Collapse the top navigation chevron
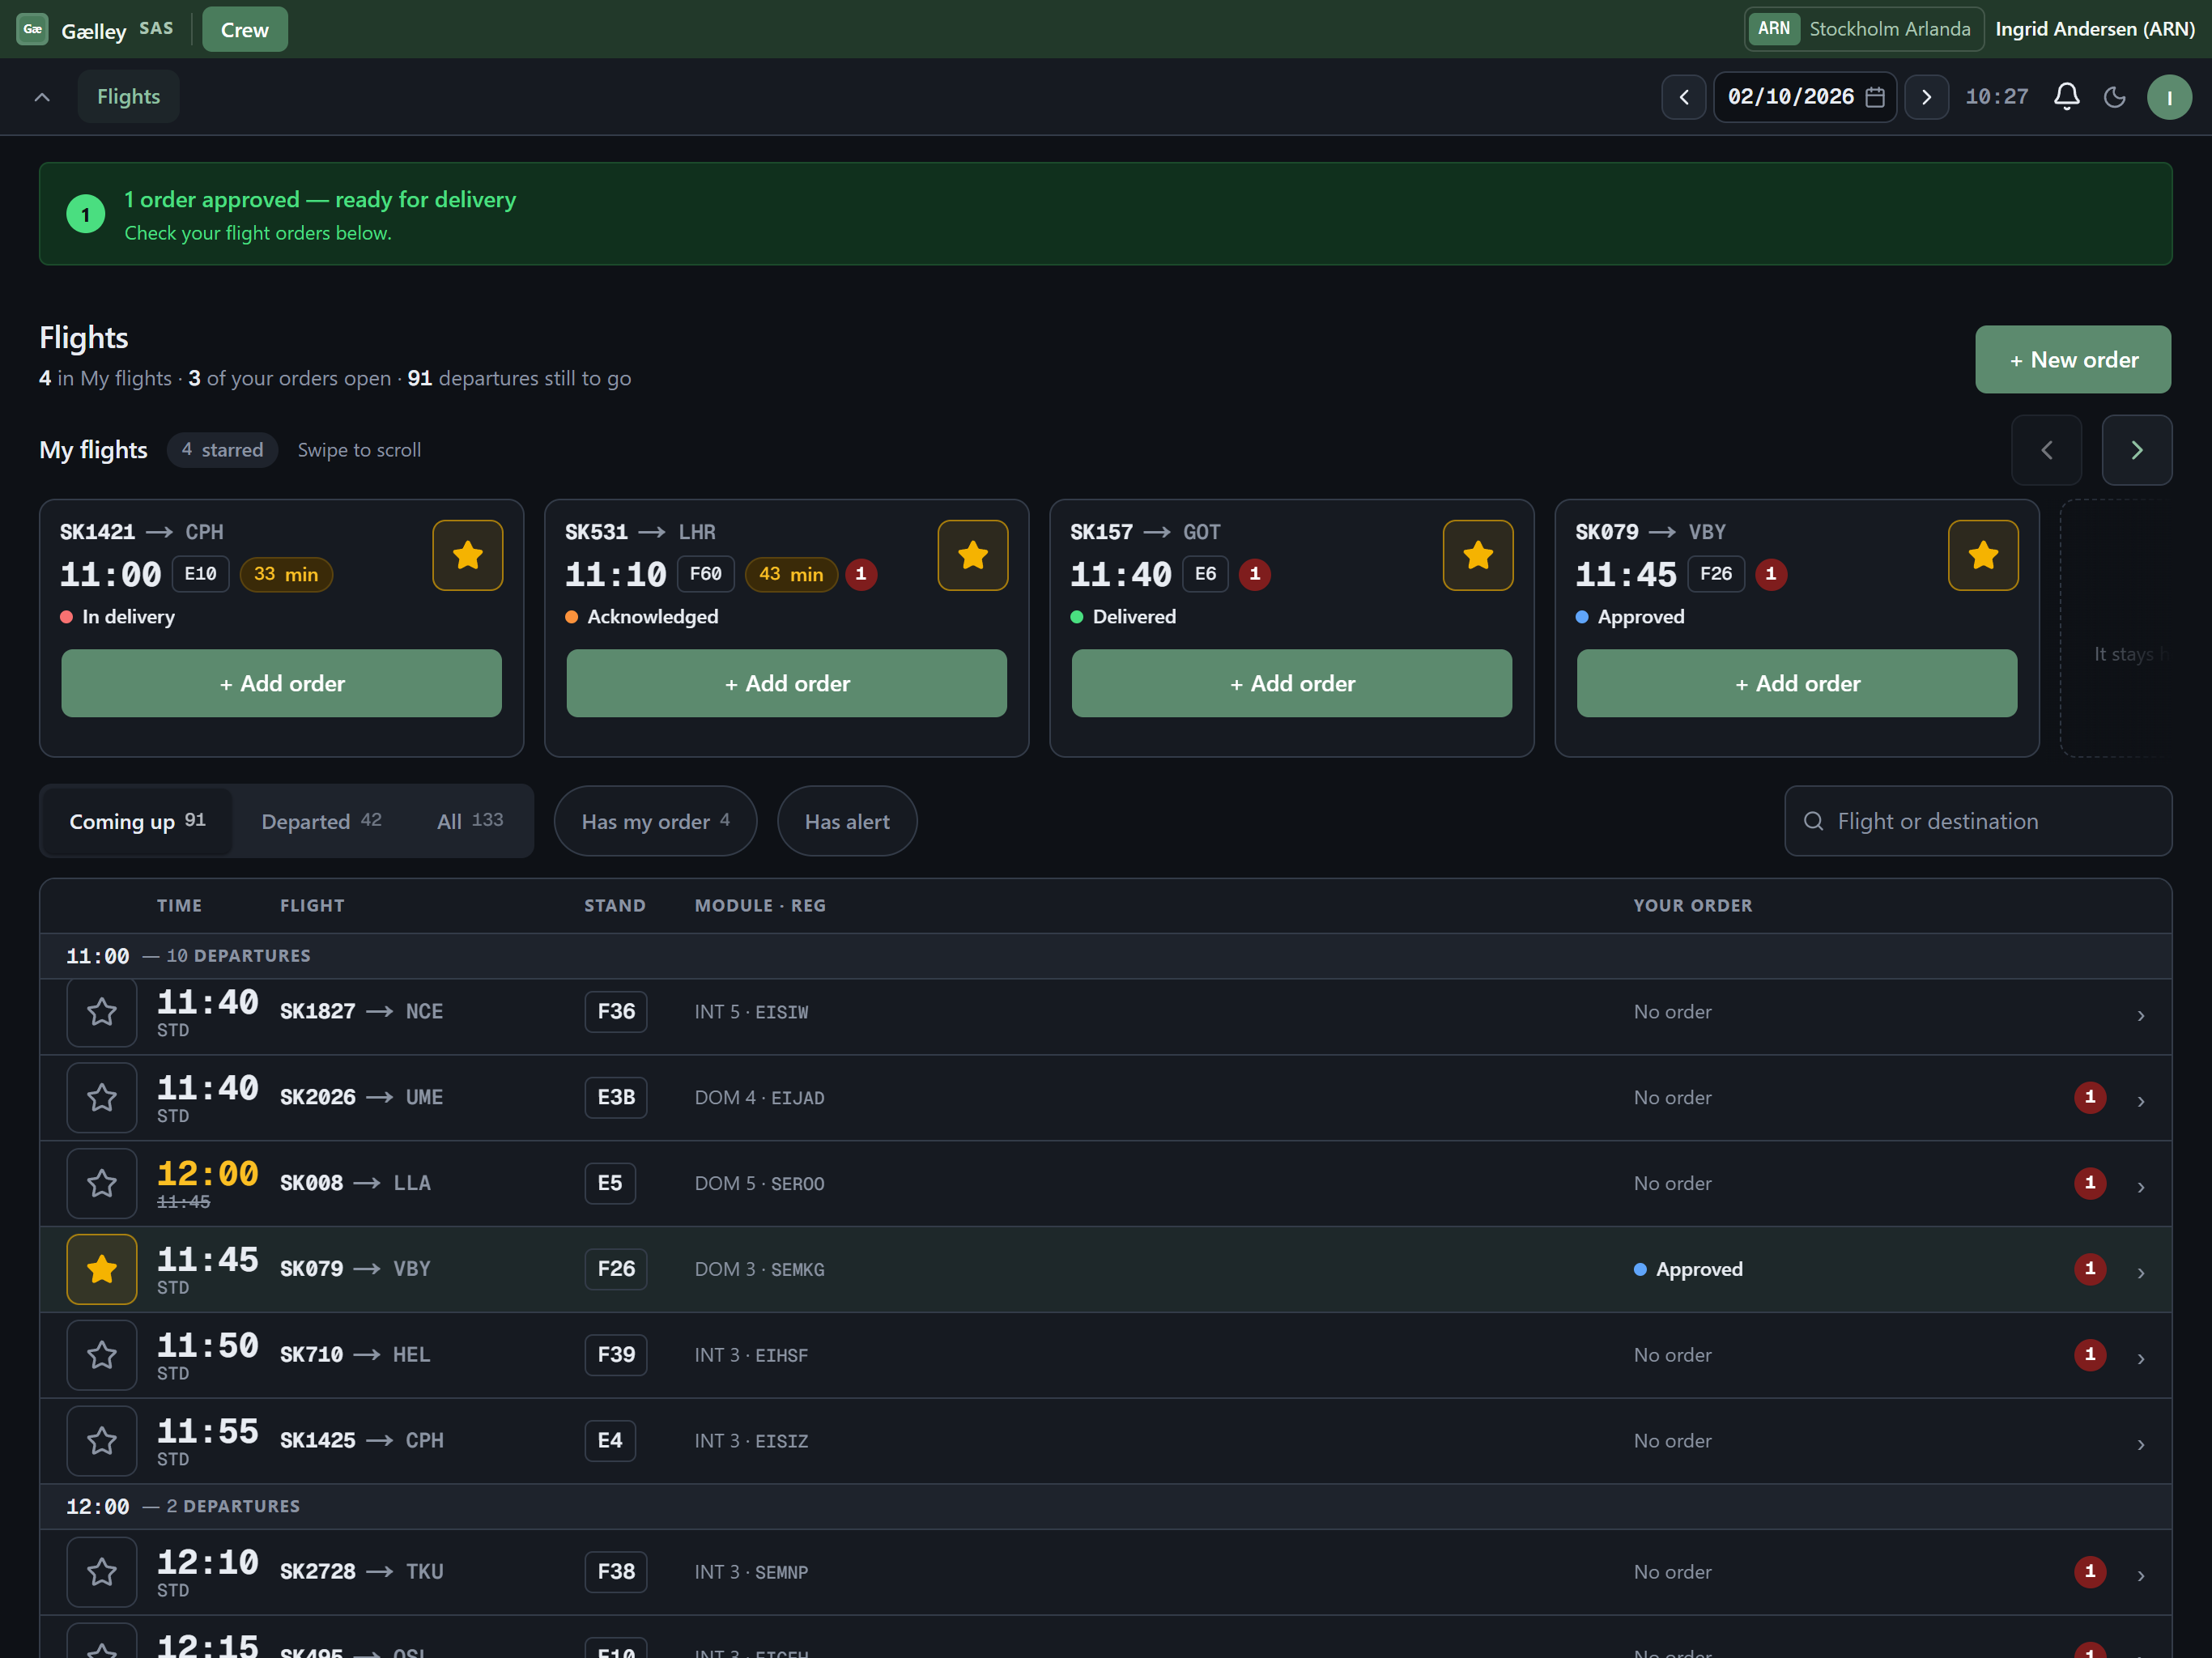2212x1658 pixels. [42, 97]
